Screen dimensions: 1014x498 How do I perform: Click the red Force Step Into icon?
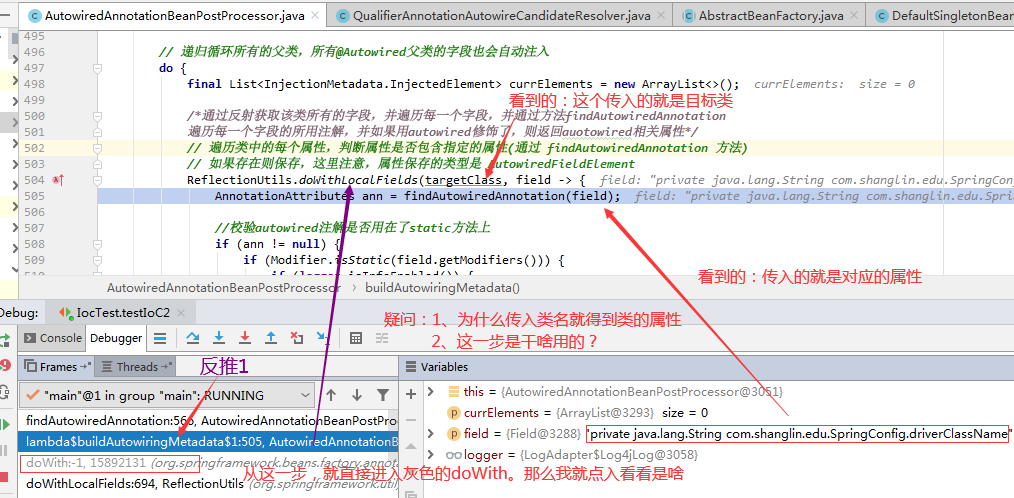pyautogui.click(x=245, y=338)
